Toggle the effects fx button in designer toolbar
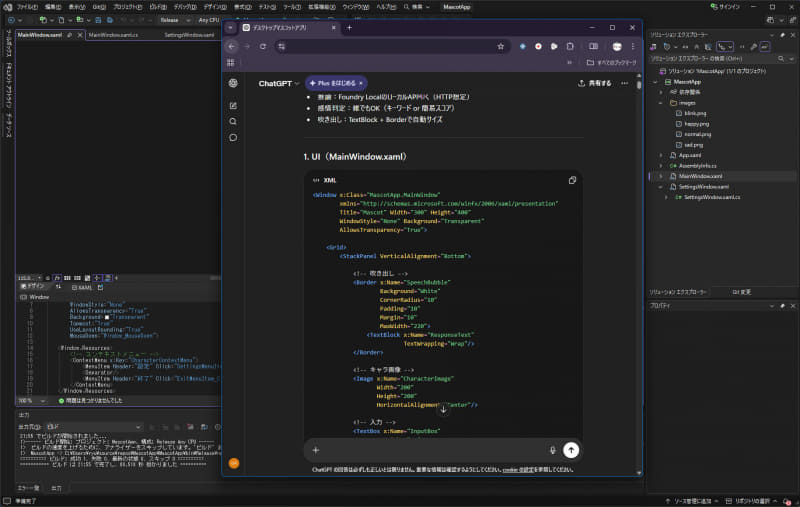Viewport: 800px width, 507px height. [57, 278]
